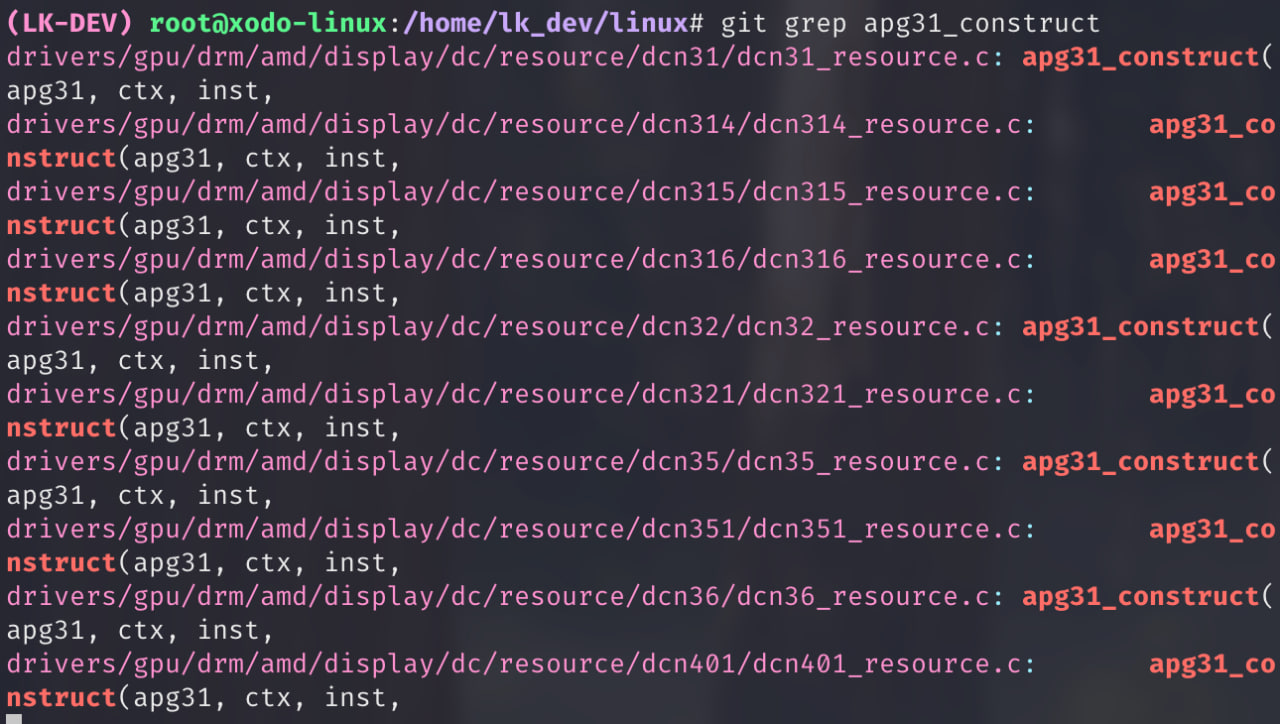Click highlighted apg31_construct match on dcn32 line
1280x724 pixels.
[1141, 327]
